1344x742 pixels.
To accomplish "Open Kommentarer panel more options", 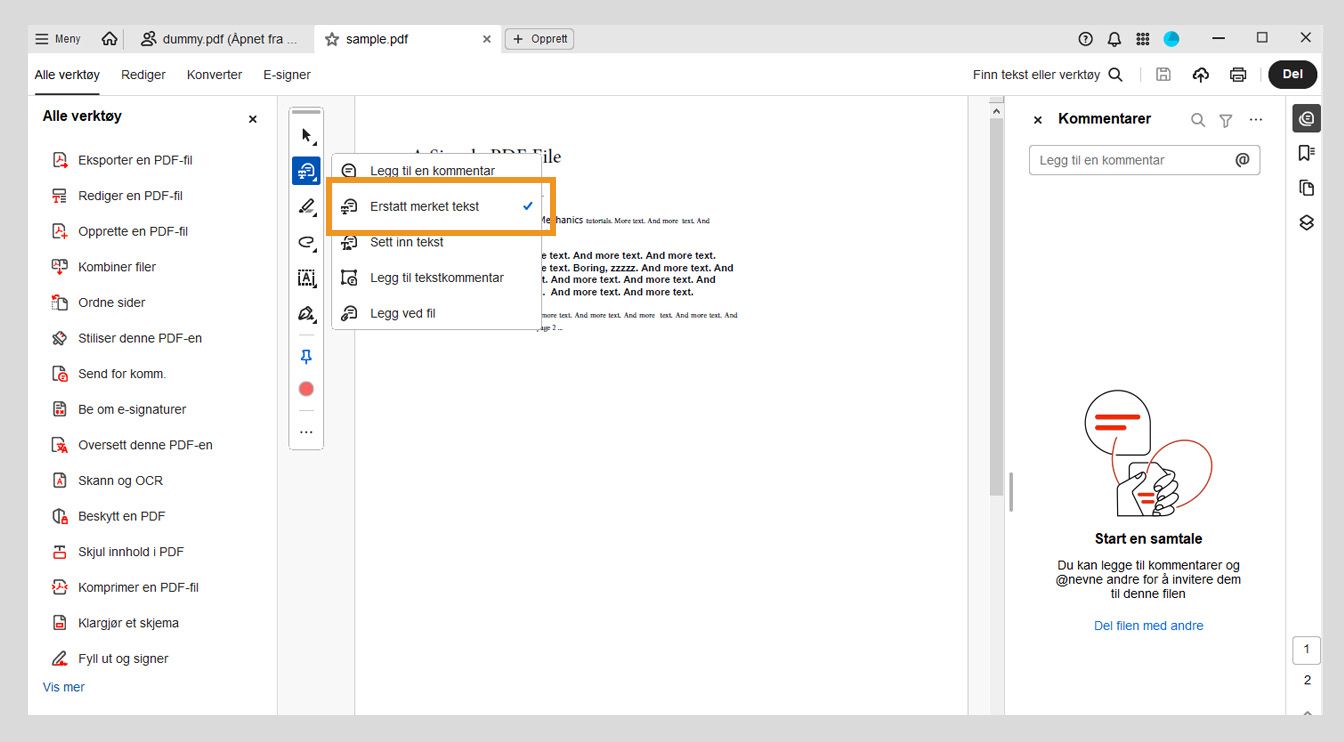I will coord(1256,120).
